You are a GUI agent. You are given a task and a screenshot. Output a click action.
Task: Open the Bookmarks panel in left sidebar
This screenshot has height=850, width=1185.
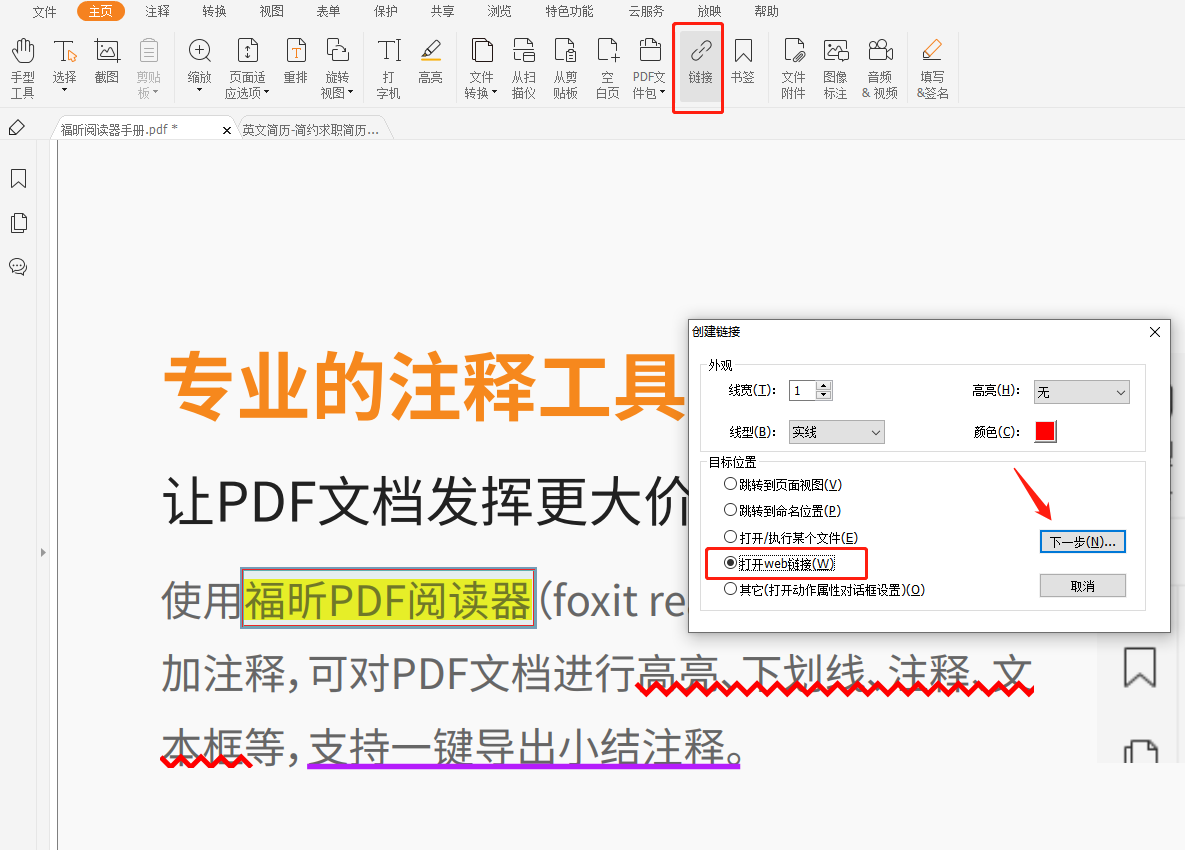pyautogui.click(x=19, y=178)
